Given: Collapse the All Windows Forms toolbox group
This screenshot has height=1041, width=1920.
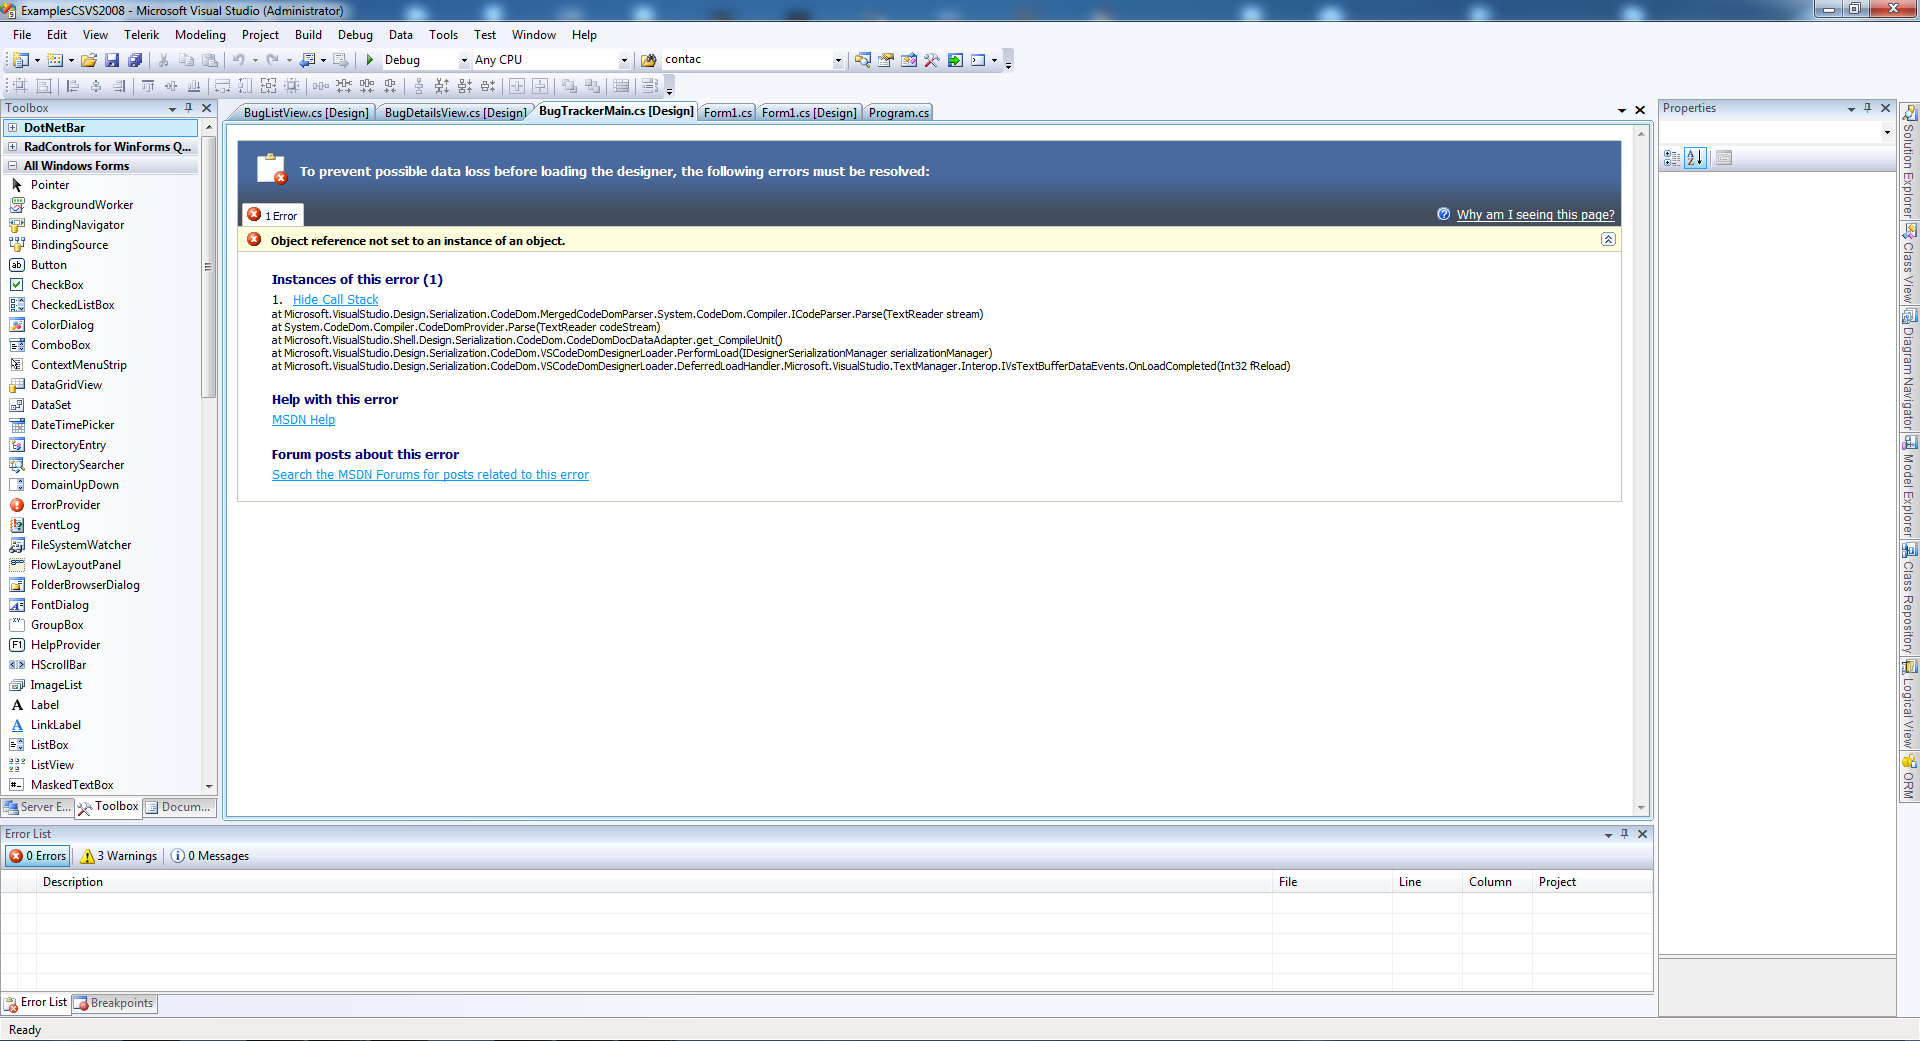Looking at the screenshot, I should click(x=13, y=166).
